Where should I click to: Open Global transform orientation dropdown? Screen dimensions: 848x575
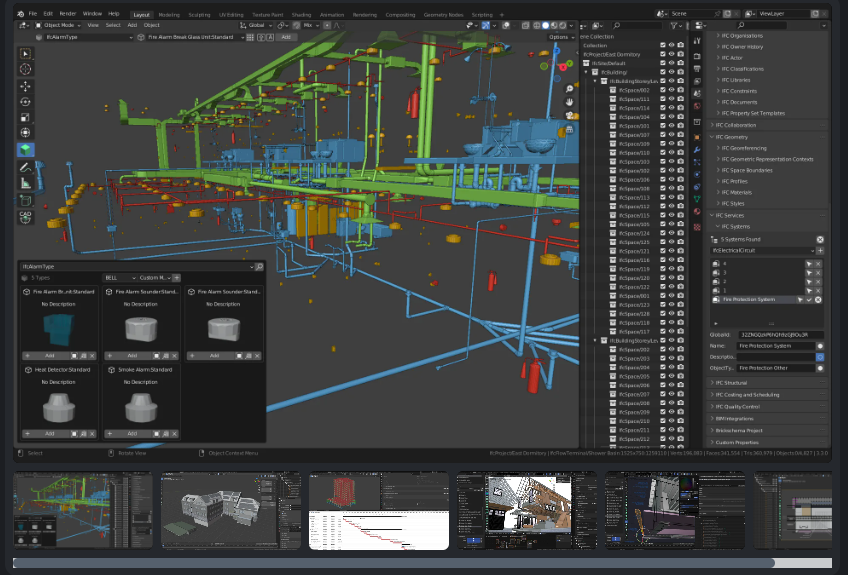(x=256, y=25)
